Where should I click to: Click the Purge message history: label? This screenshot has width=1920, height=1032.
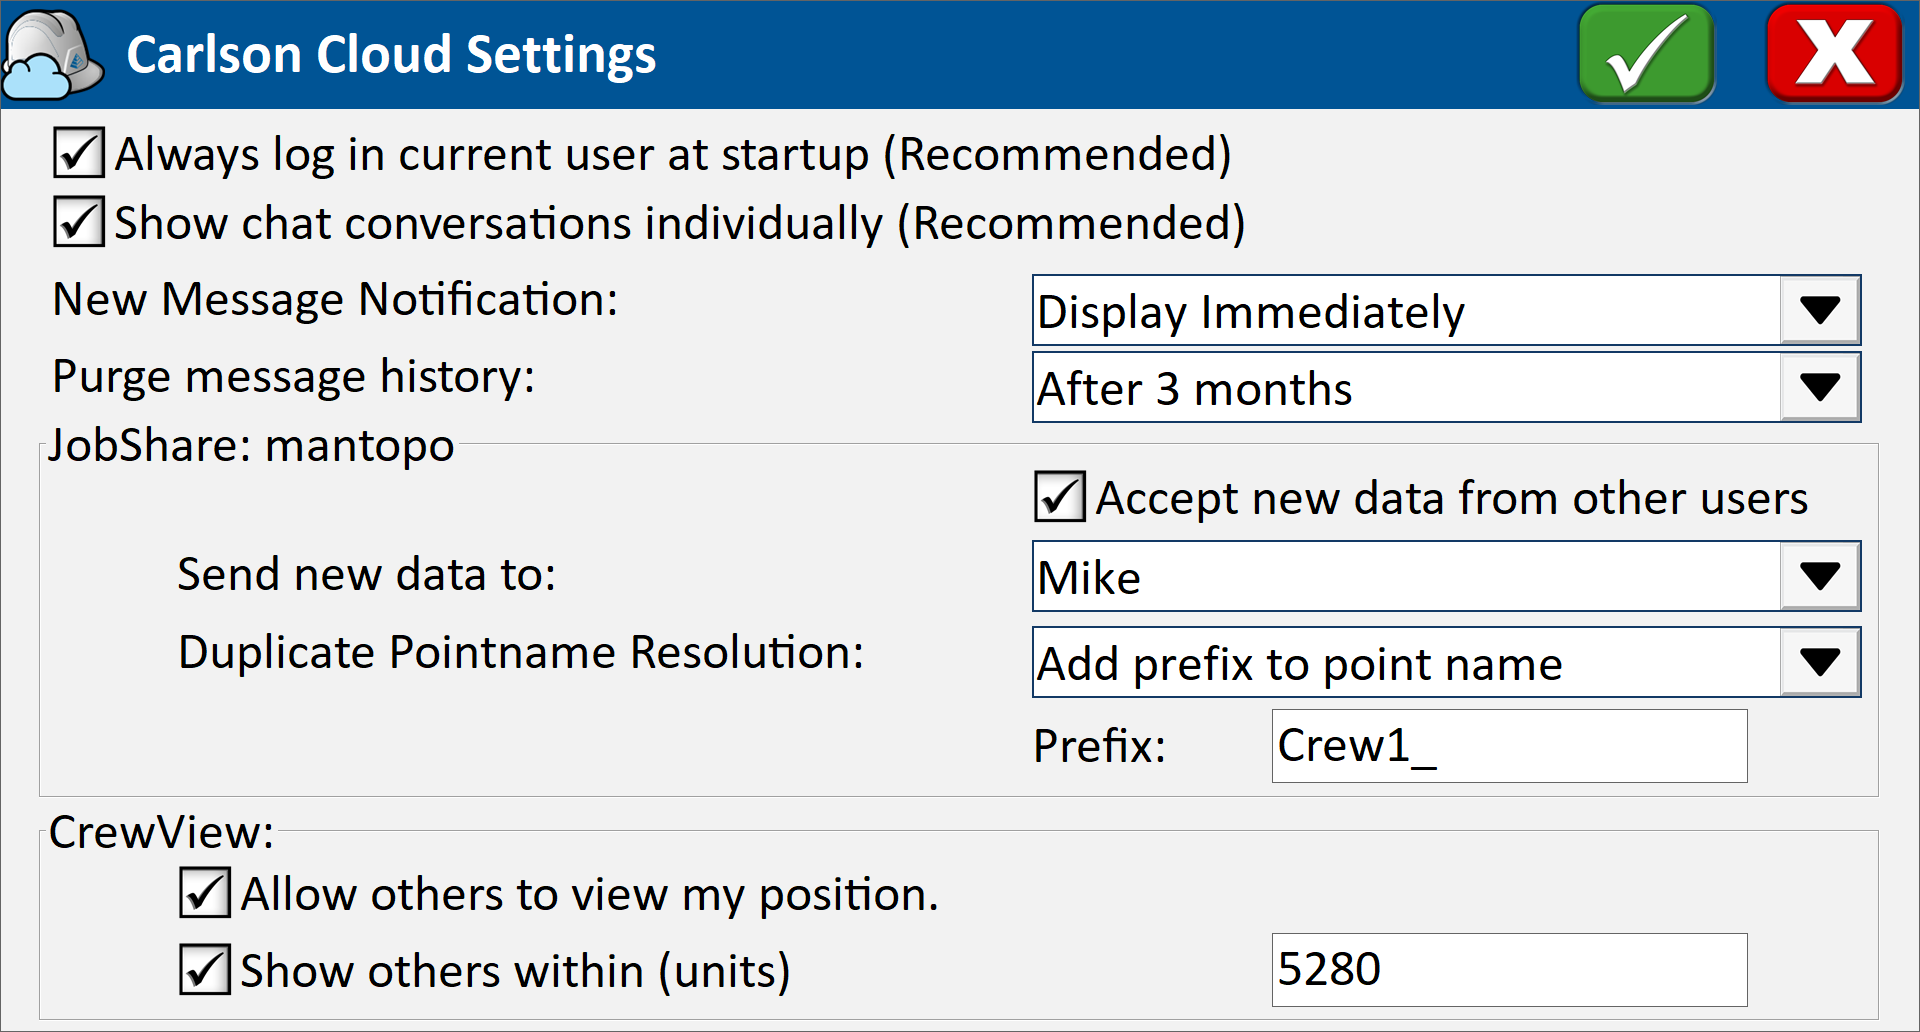(293, 377)
